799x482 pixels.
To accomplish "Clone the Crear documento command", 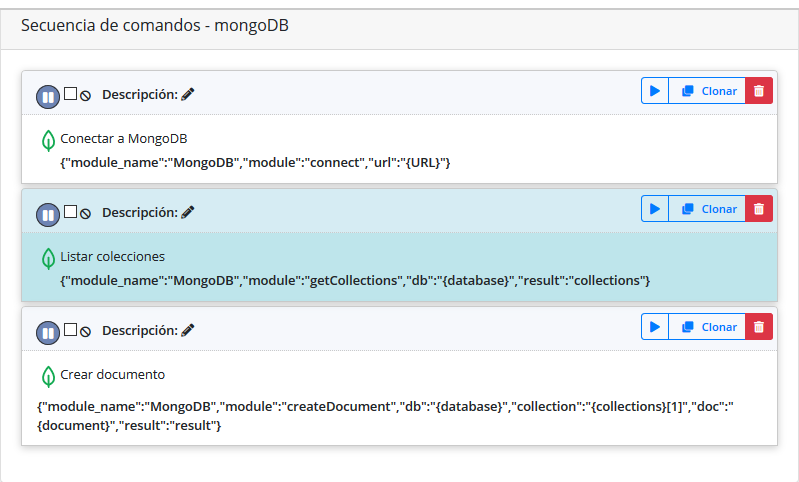I will [x=707, y=327].
